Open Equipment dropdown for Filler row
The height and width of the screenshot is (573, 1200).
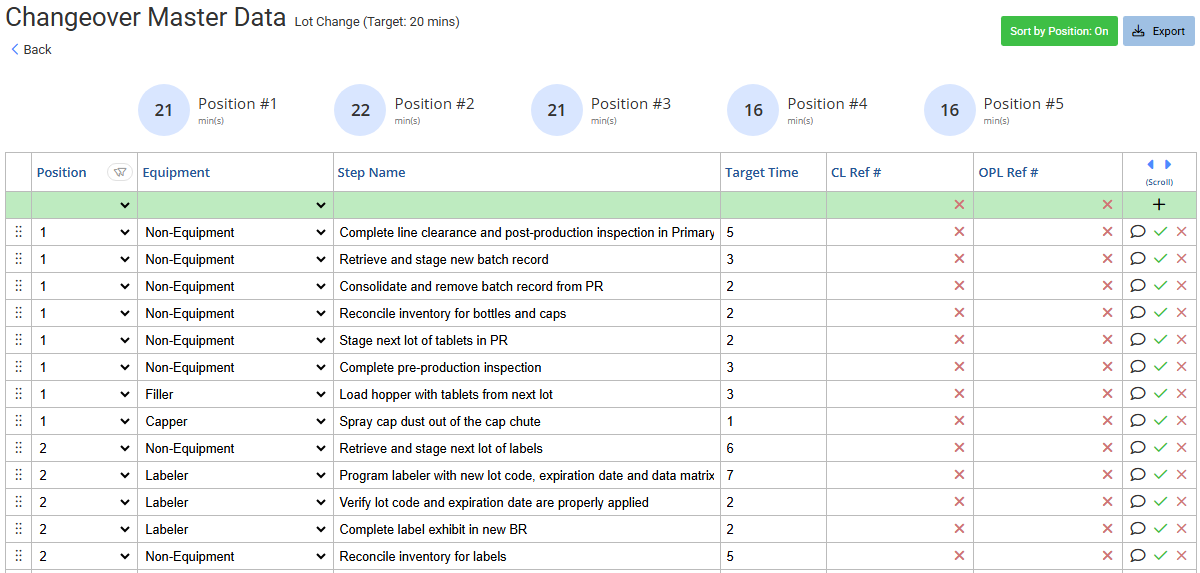point(321,394)
